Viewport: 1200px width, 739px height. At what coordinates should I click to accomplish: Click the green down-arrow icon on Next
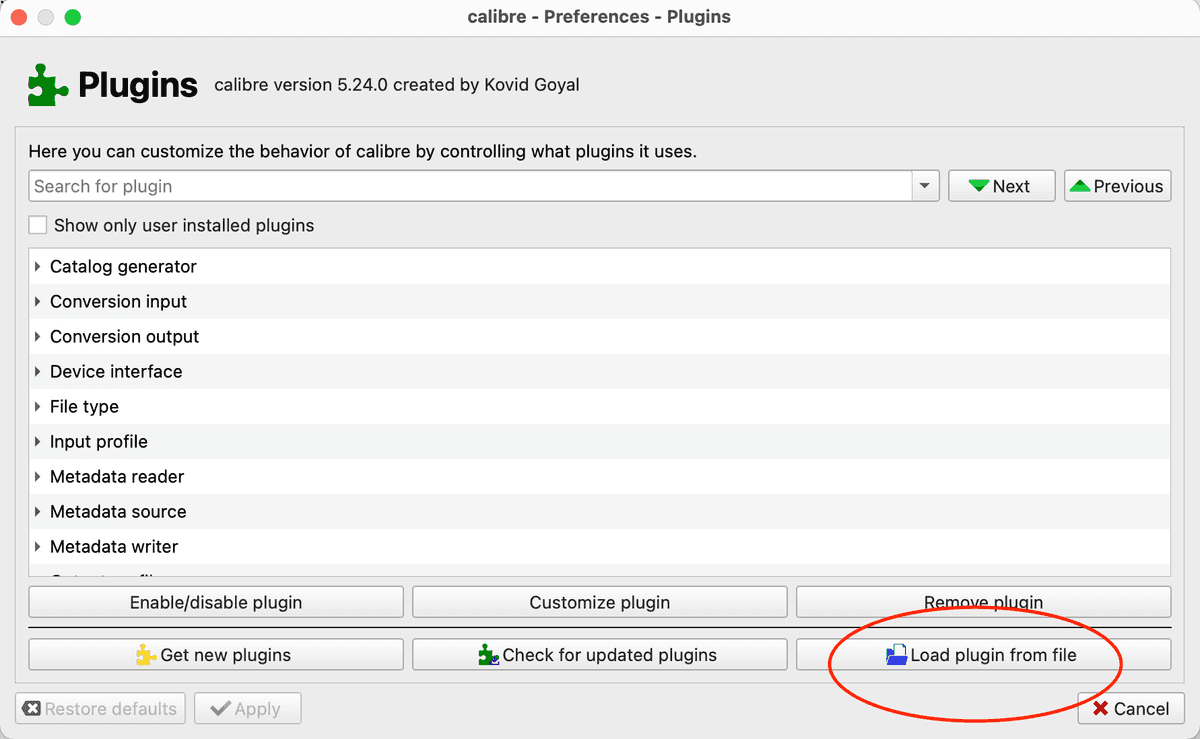977,185
